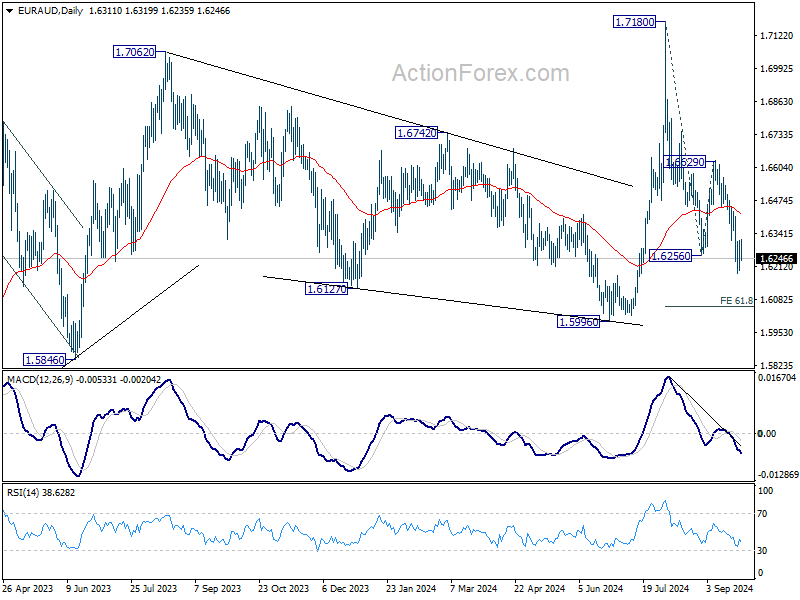Click the MACD -0.012869 scale value
Screen dimensions: 800x600
tap(778, 474)
